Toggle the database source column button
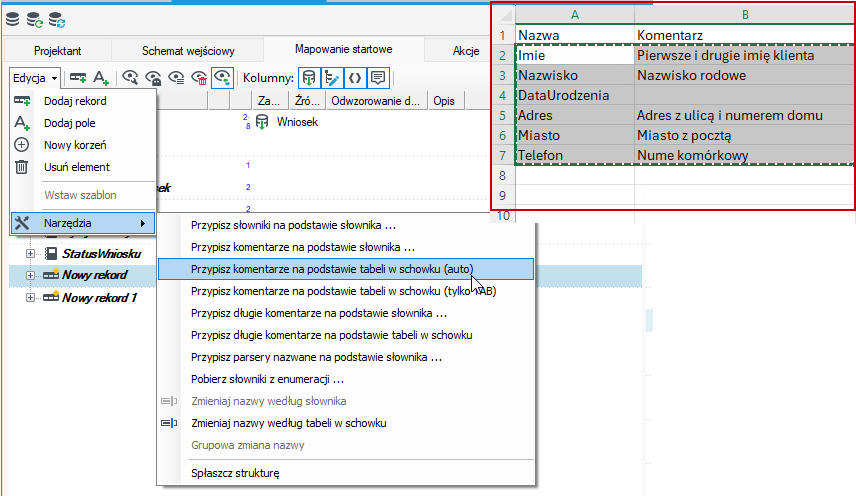Screen dimensions: 856x496 (309, 78)
